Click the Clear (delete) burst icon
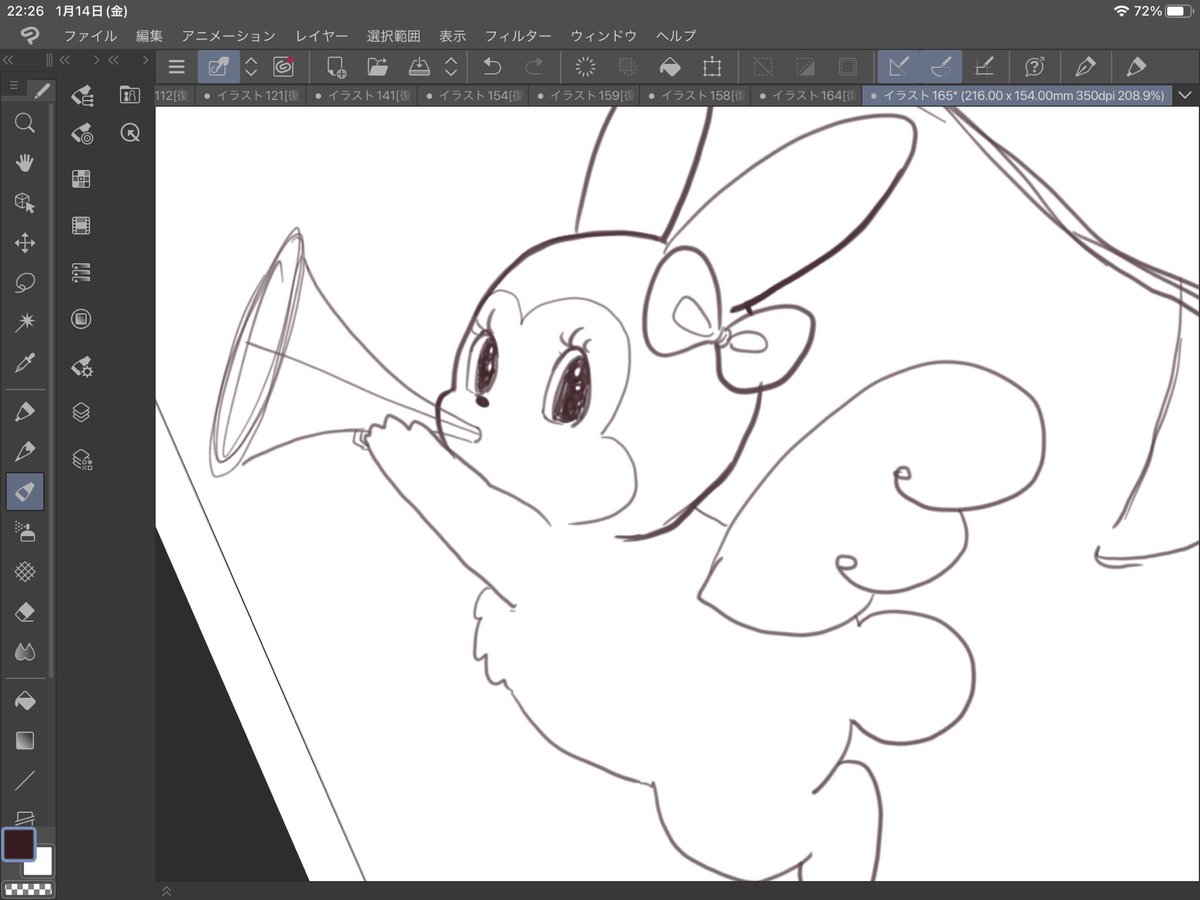The image size is (1200, 900). [586, 67]
